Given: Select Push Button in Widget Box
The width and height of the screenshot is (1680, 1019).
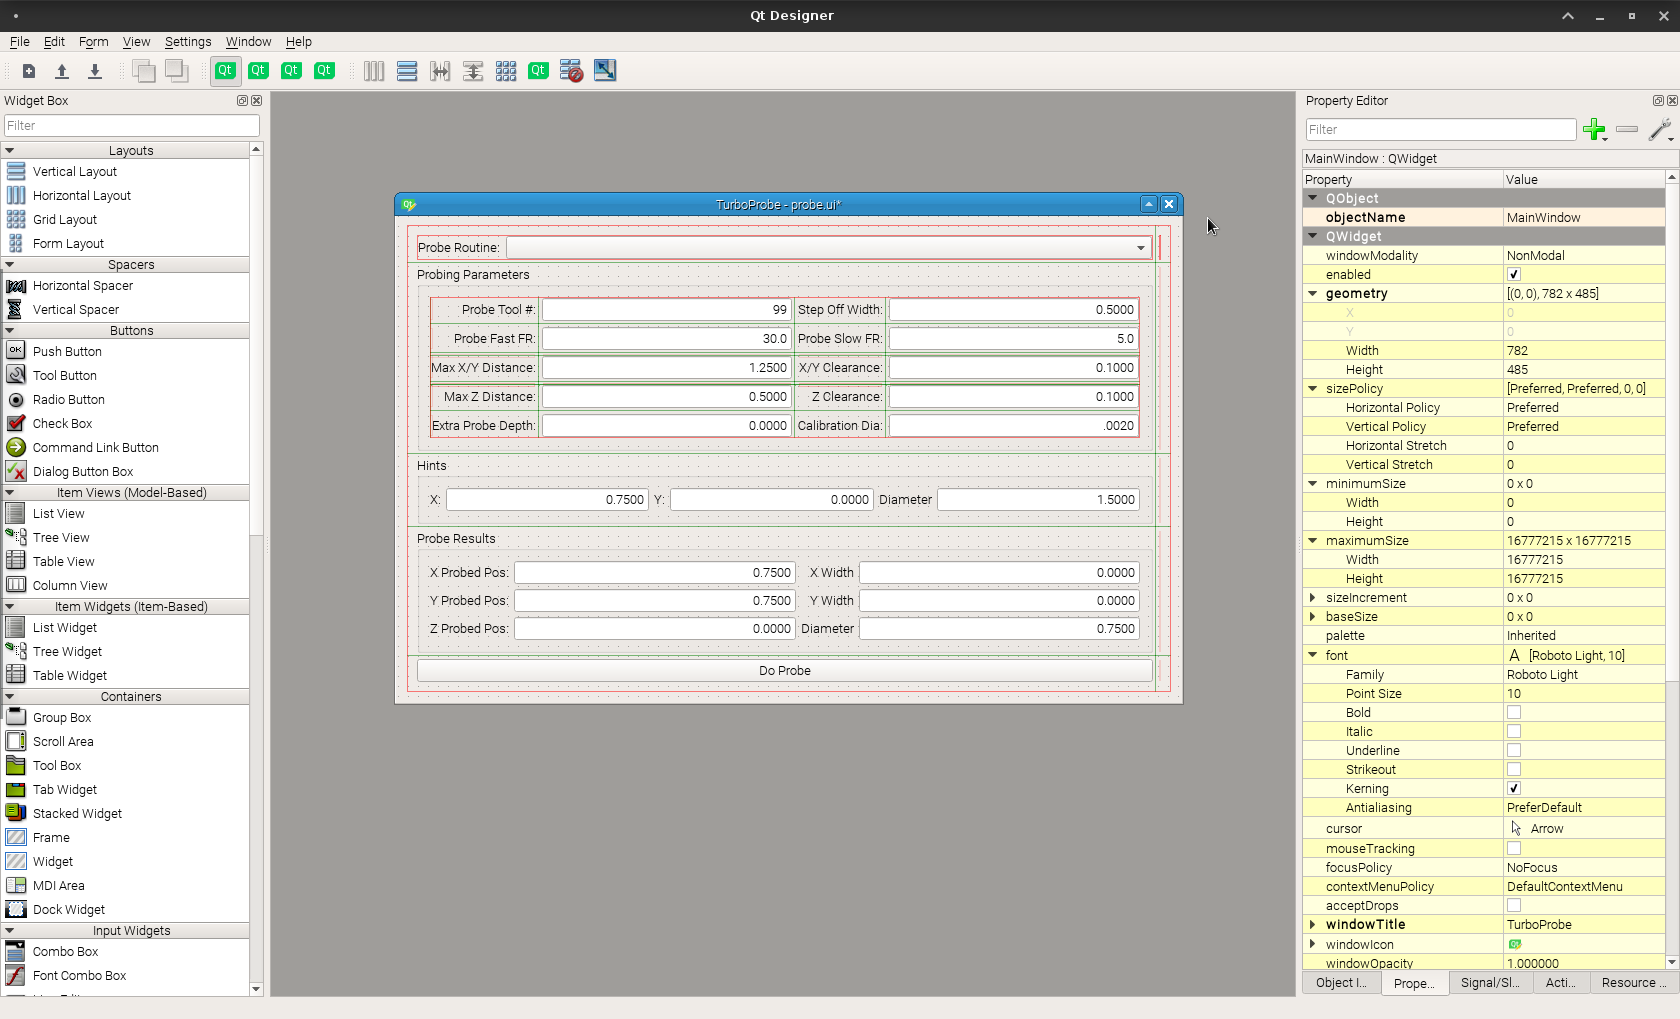Looking at the screenshot, I should pyautogui.click(x=67, y=352).
